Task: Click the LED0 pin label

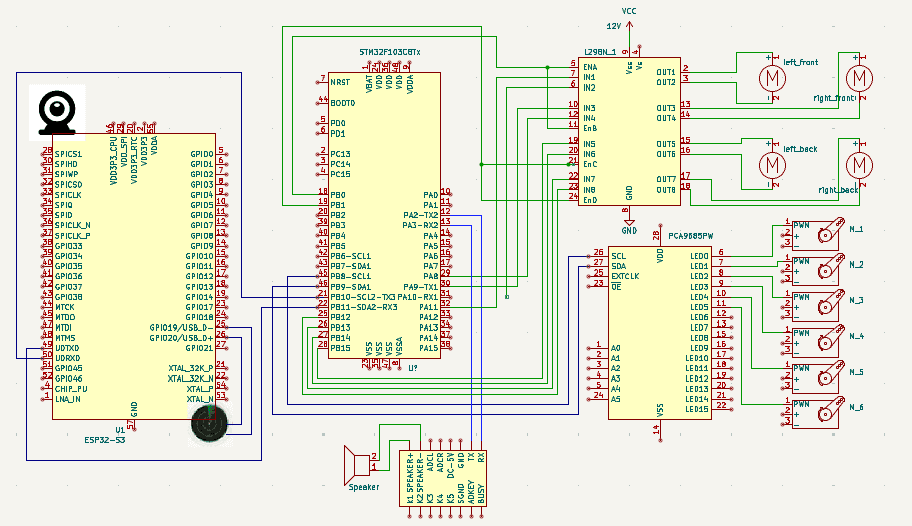Action: [x=699, y=256]
